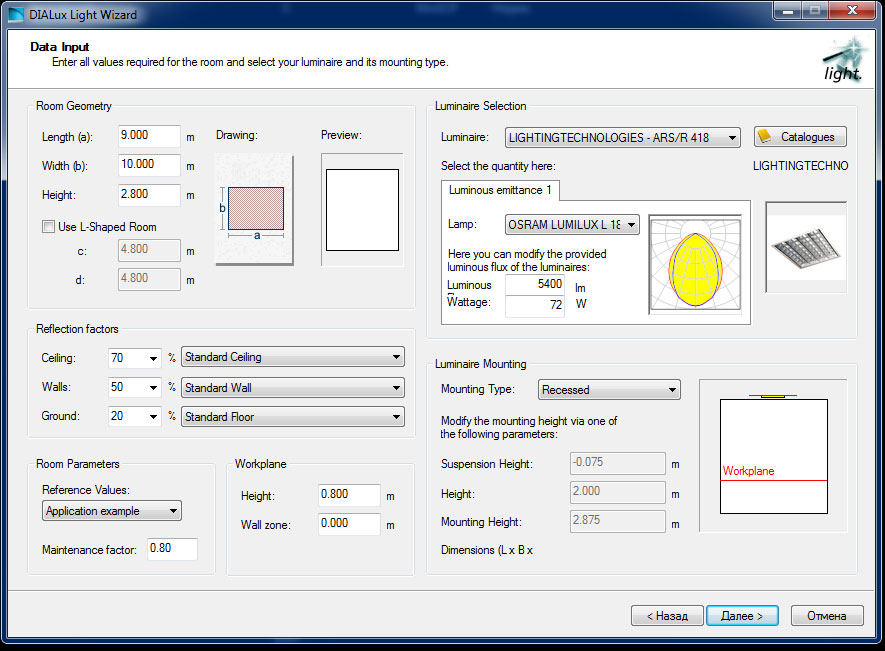Click the DIALux light logo in header
Image resolution: width=885 pixels, height=651 pixels.
(x=842, y=60)
